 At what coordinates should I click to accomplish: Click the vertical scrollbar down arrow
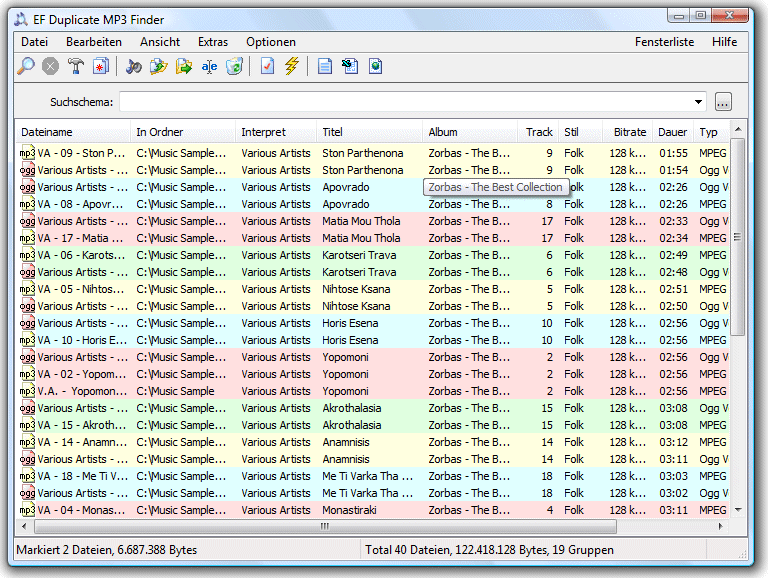click(x=738, y=509)
